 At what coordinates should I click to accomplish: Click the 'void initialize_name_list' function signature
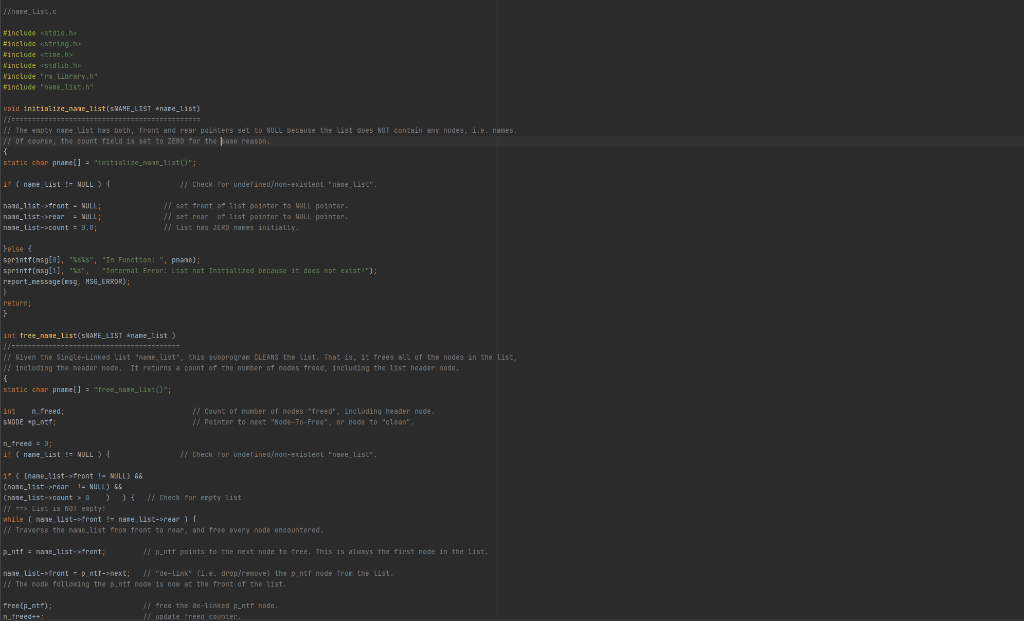coord(101,109)
